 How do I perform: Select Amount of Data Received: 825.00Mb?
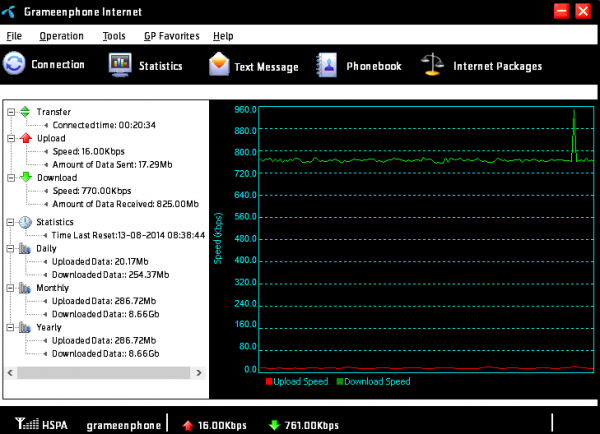tap(126, 204)
